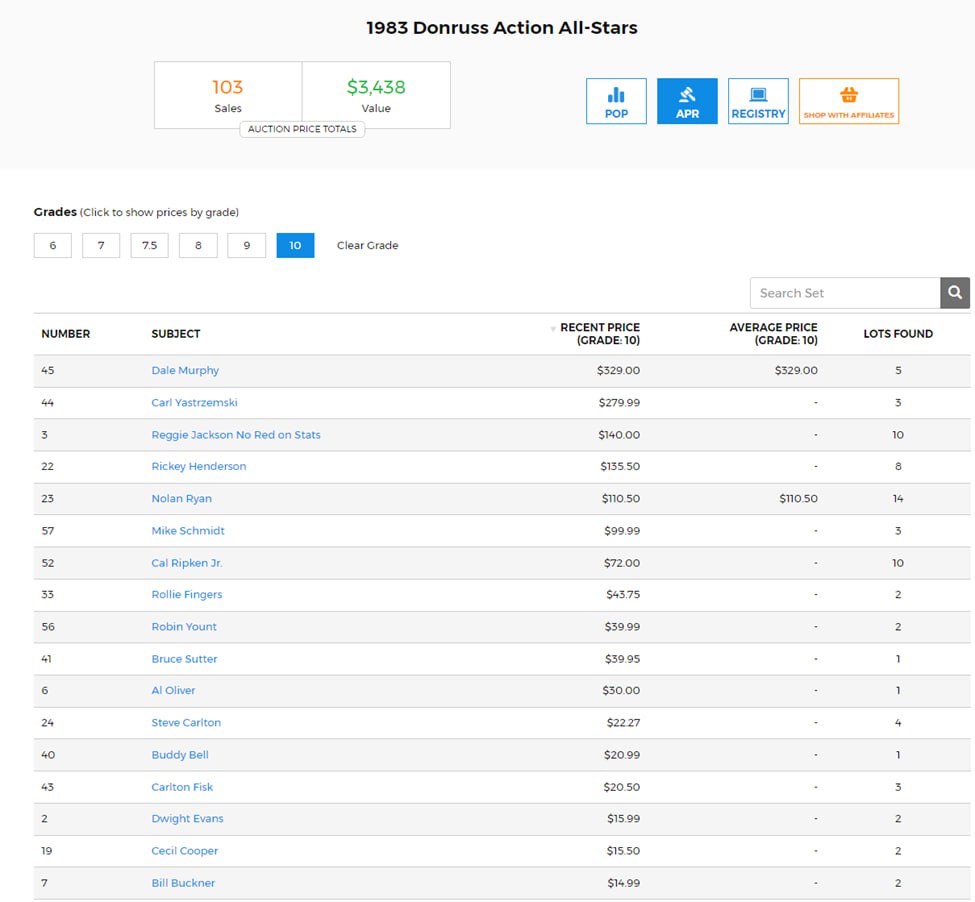Screen dimensions: 975x902
Task: Open Reggie Jackson No Red on Stats link
Action: (x=236, y=435)
